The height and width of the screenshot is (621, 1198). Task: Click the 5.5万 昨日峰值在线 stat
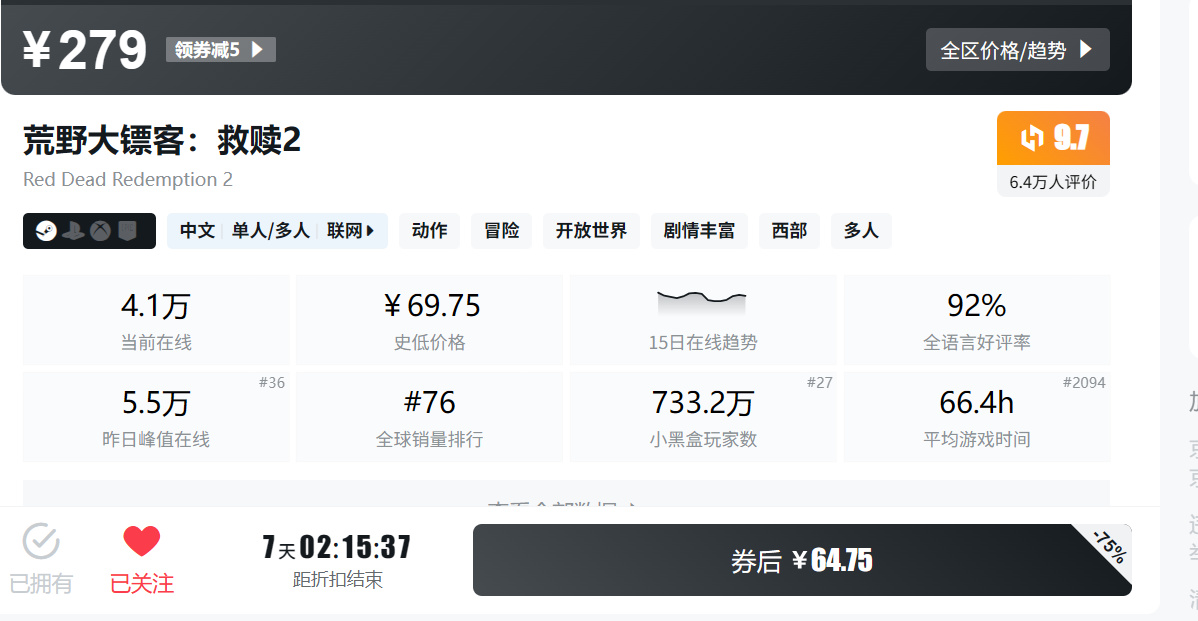pos(156,417)
